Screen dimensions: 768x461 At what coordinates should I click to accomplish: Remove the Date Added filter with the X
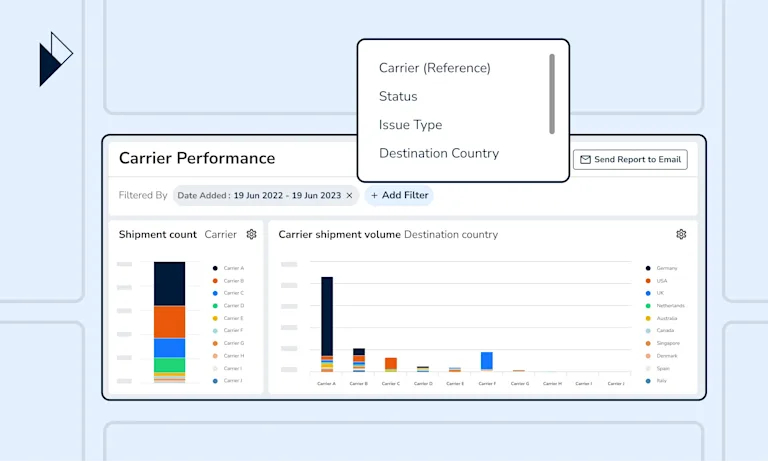349,195
